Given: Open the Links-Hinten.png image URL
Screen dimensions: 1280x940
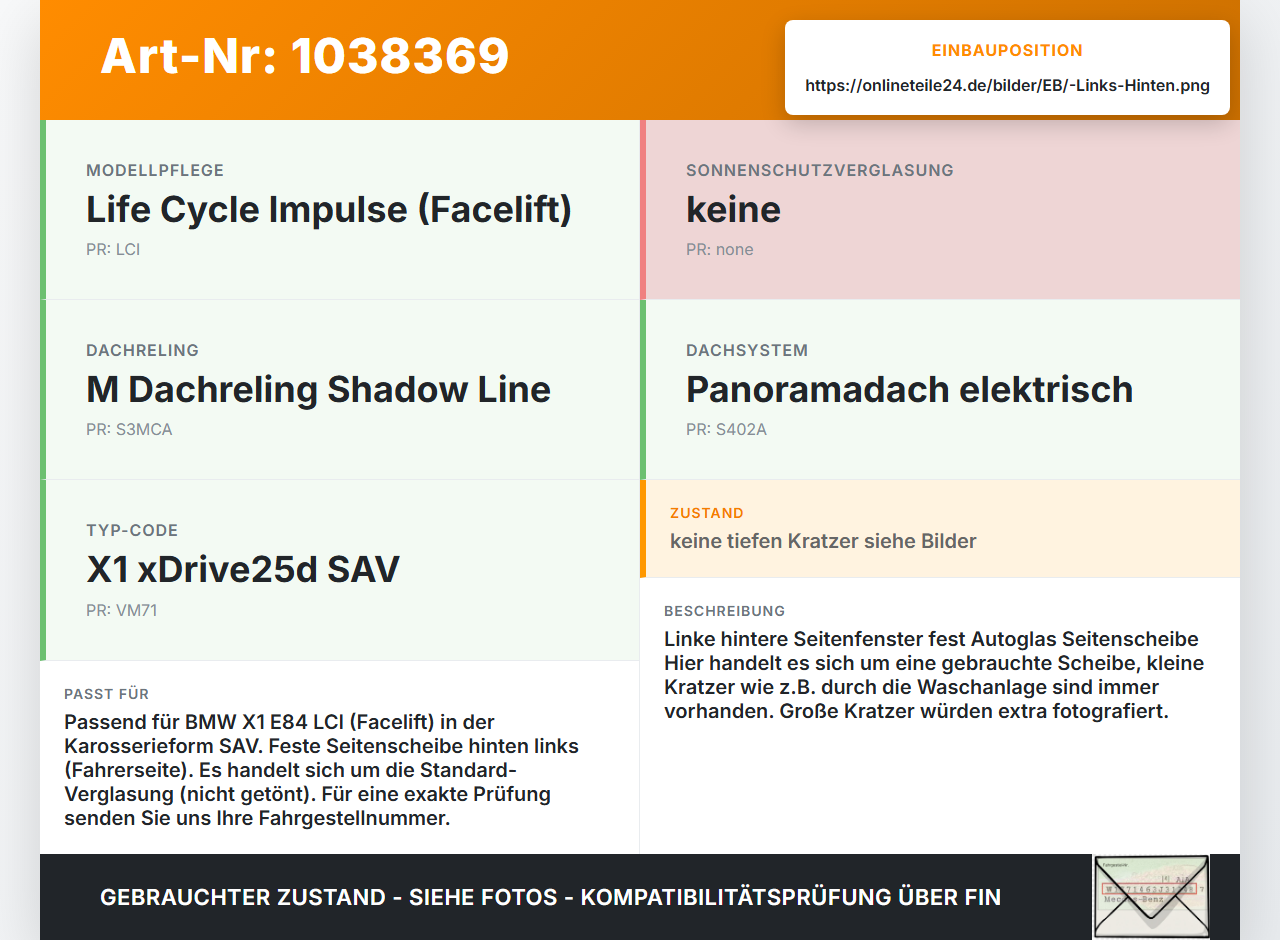Looking at the screenshot, I should [1007, 86].
